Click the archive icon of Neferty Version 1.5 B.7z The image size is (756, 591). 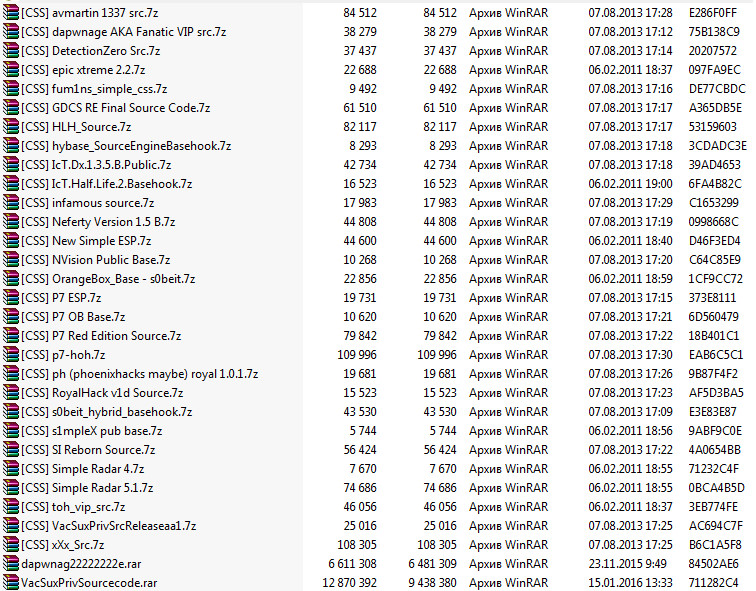[11, 222]
